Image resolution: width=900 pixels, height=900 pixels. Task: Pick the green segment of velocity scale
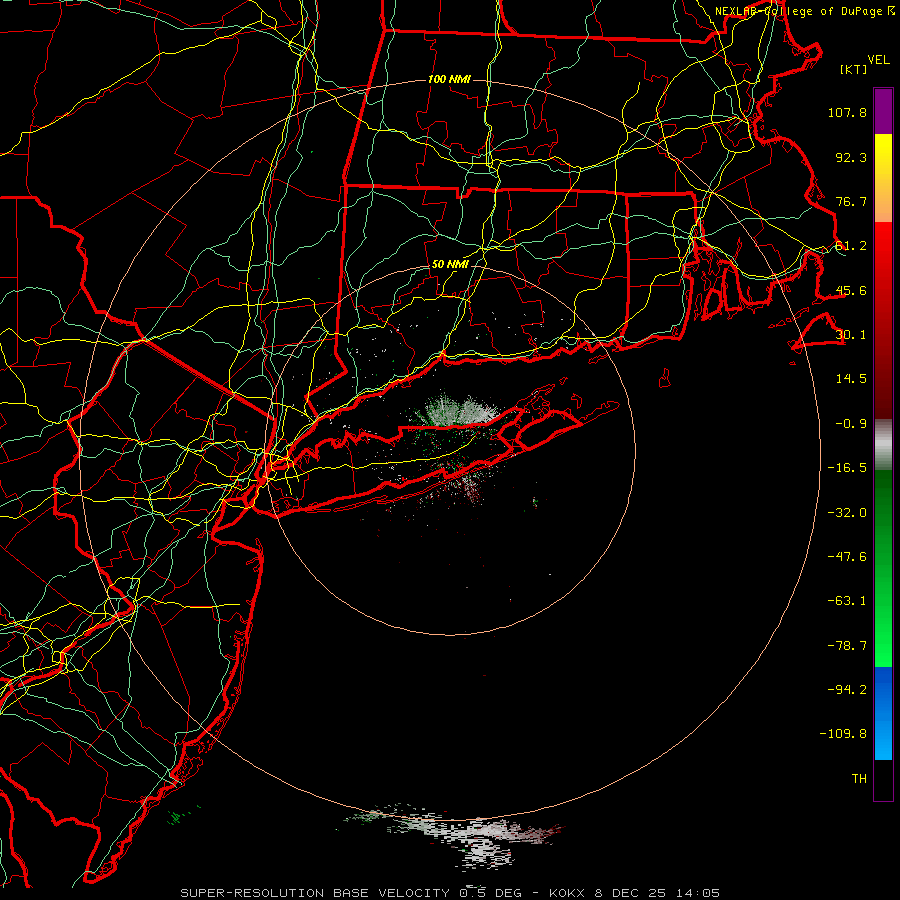883,568
